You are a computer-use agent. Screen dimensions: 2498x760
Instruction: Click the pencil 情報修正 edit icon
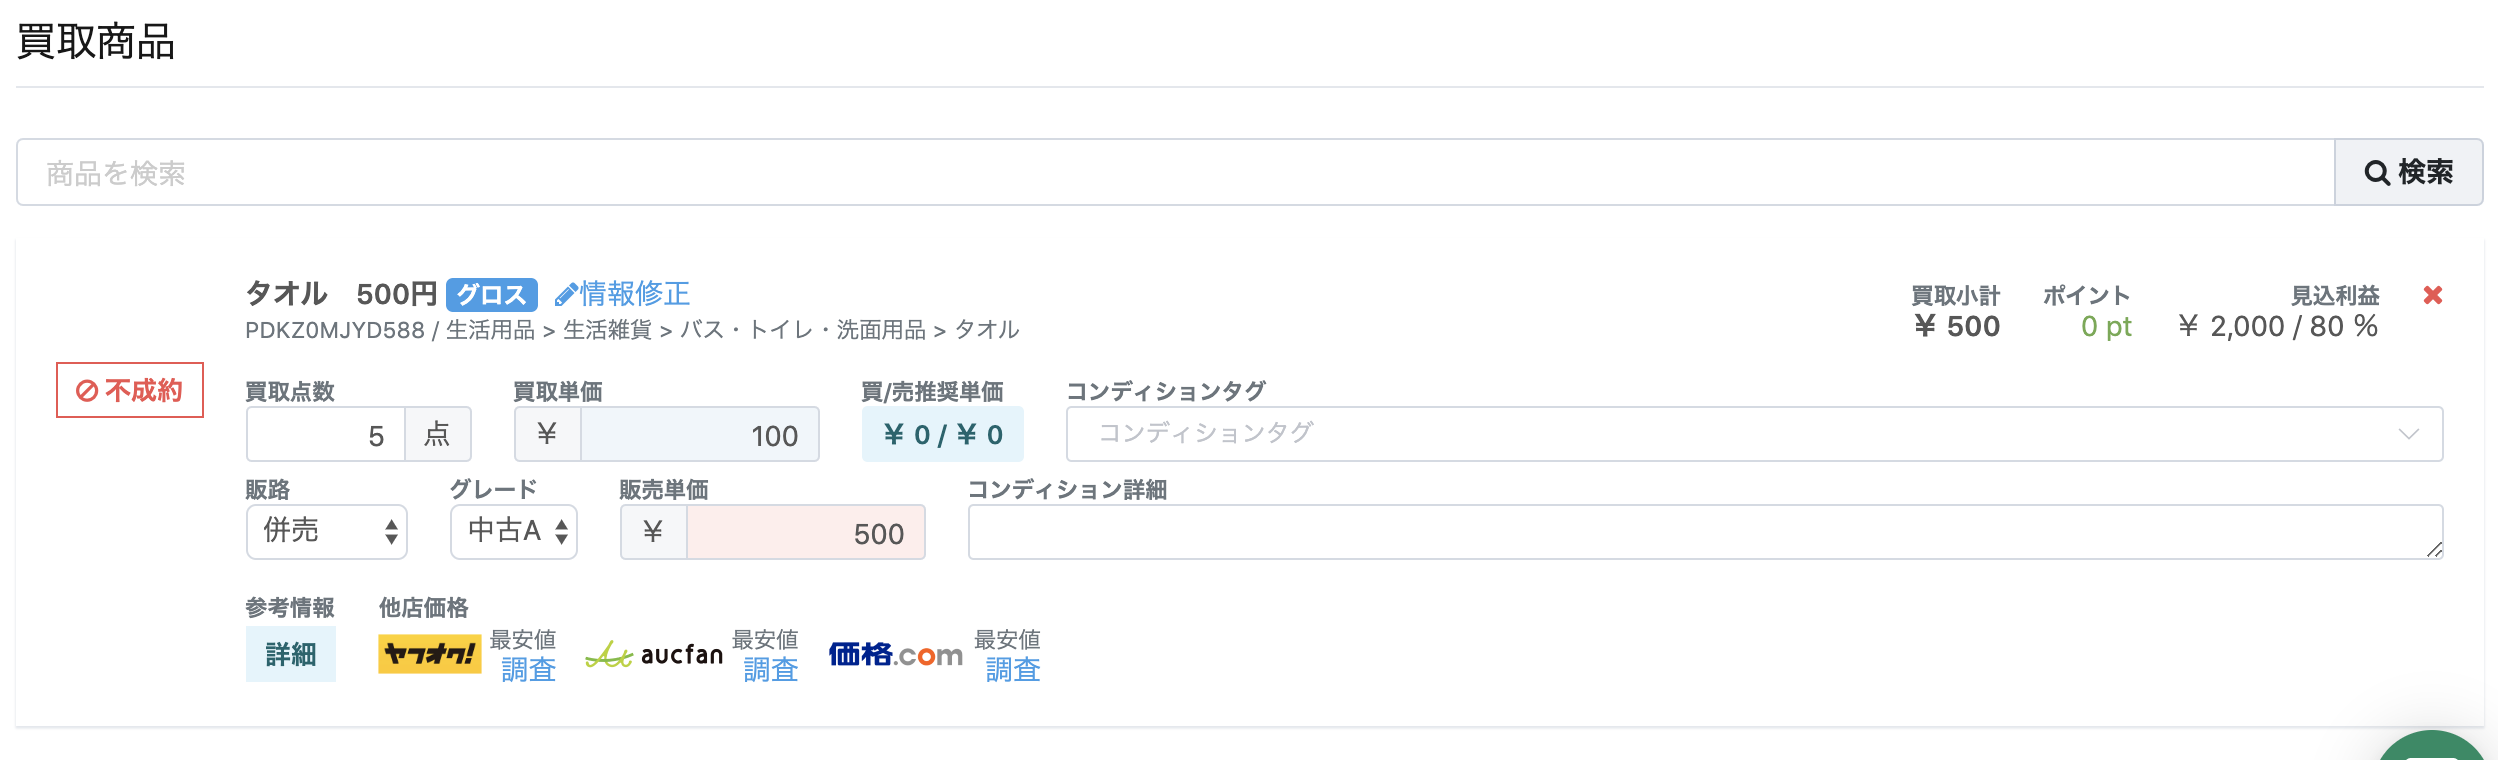(566, 295)
